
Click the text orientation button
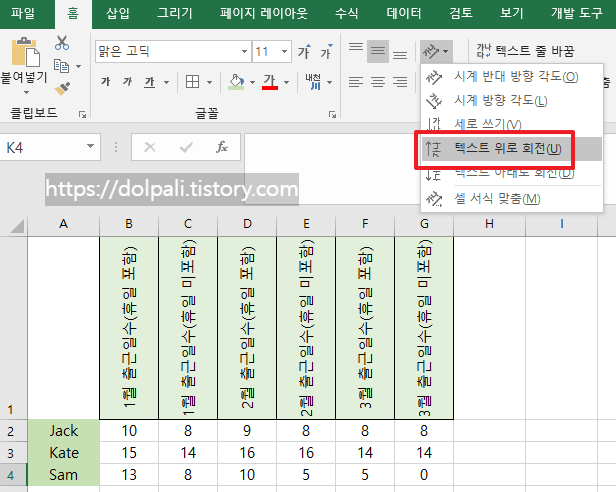[x=436, y=51]
